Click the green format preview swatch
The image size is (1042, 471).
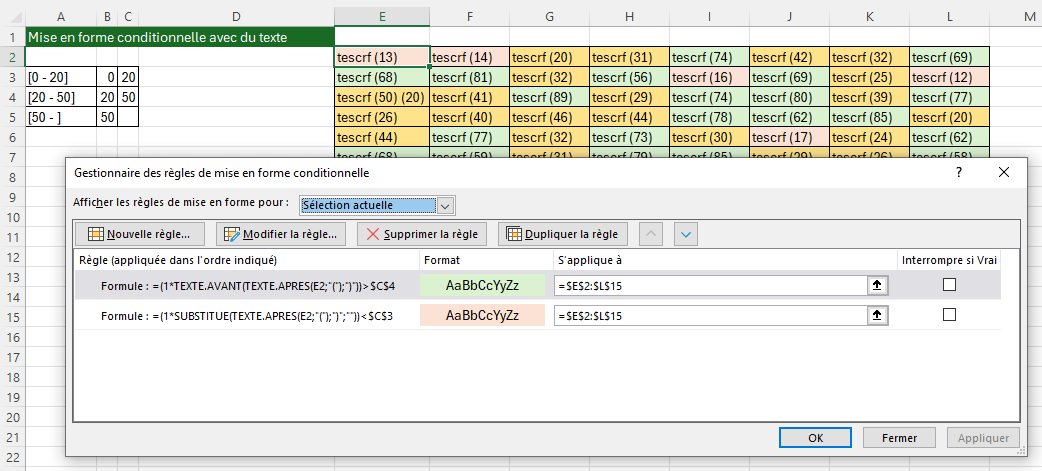pyautogui.click(x=482, y=285)
